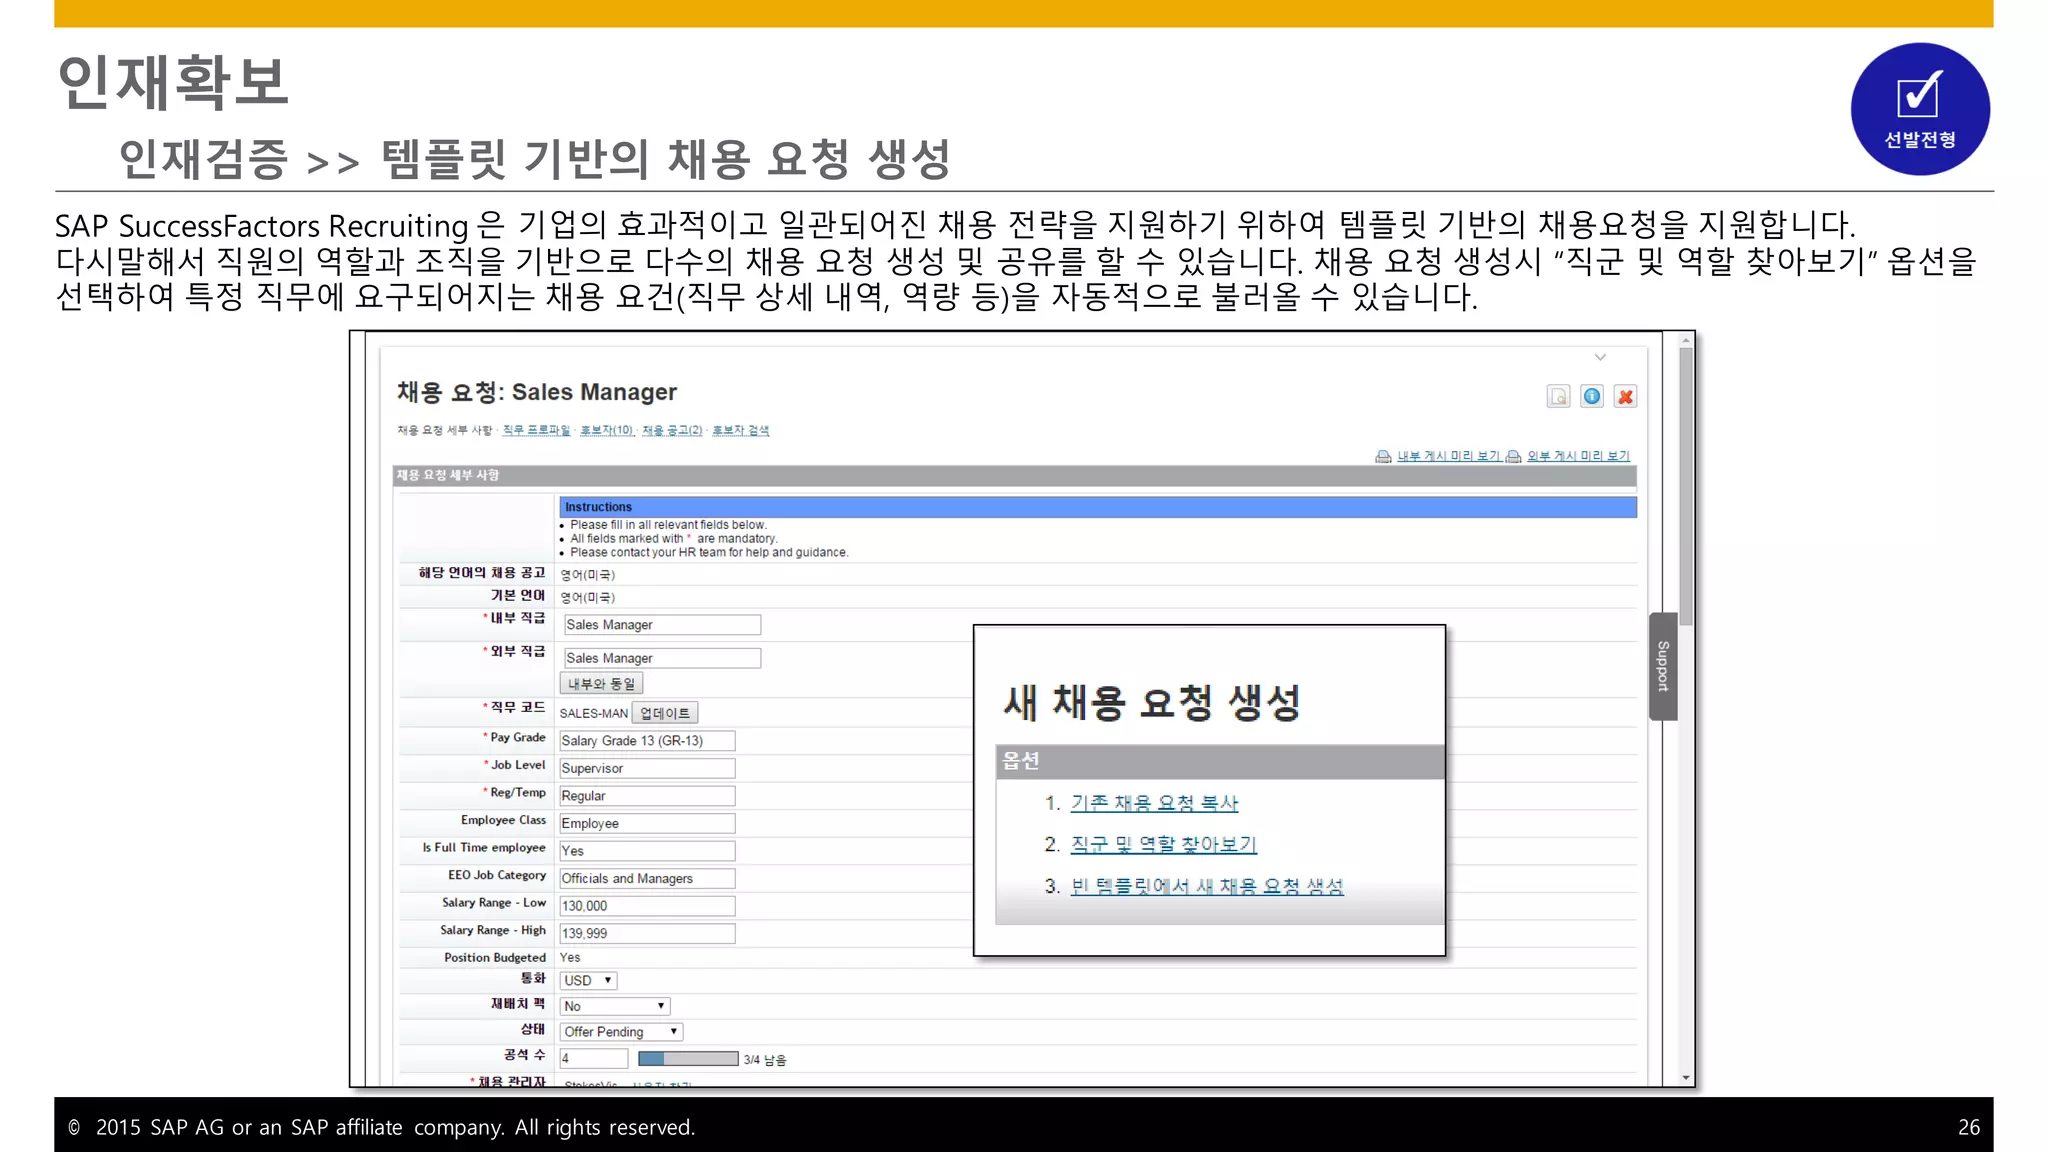
Task: Click the Pay Grade field
Action: pyautogui.click(x=647, y=741)
